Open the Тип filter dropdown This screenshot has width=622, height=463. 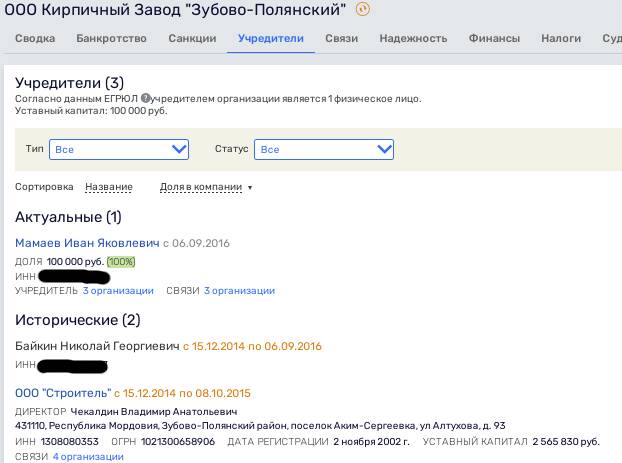click(x=119, y=150)
